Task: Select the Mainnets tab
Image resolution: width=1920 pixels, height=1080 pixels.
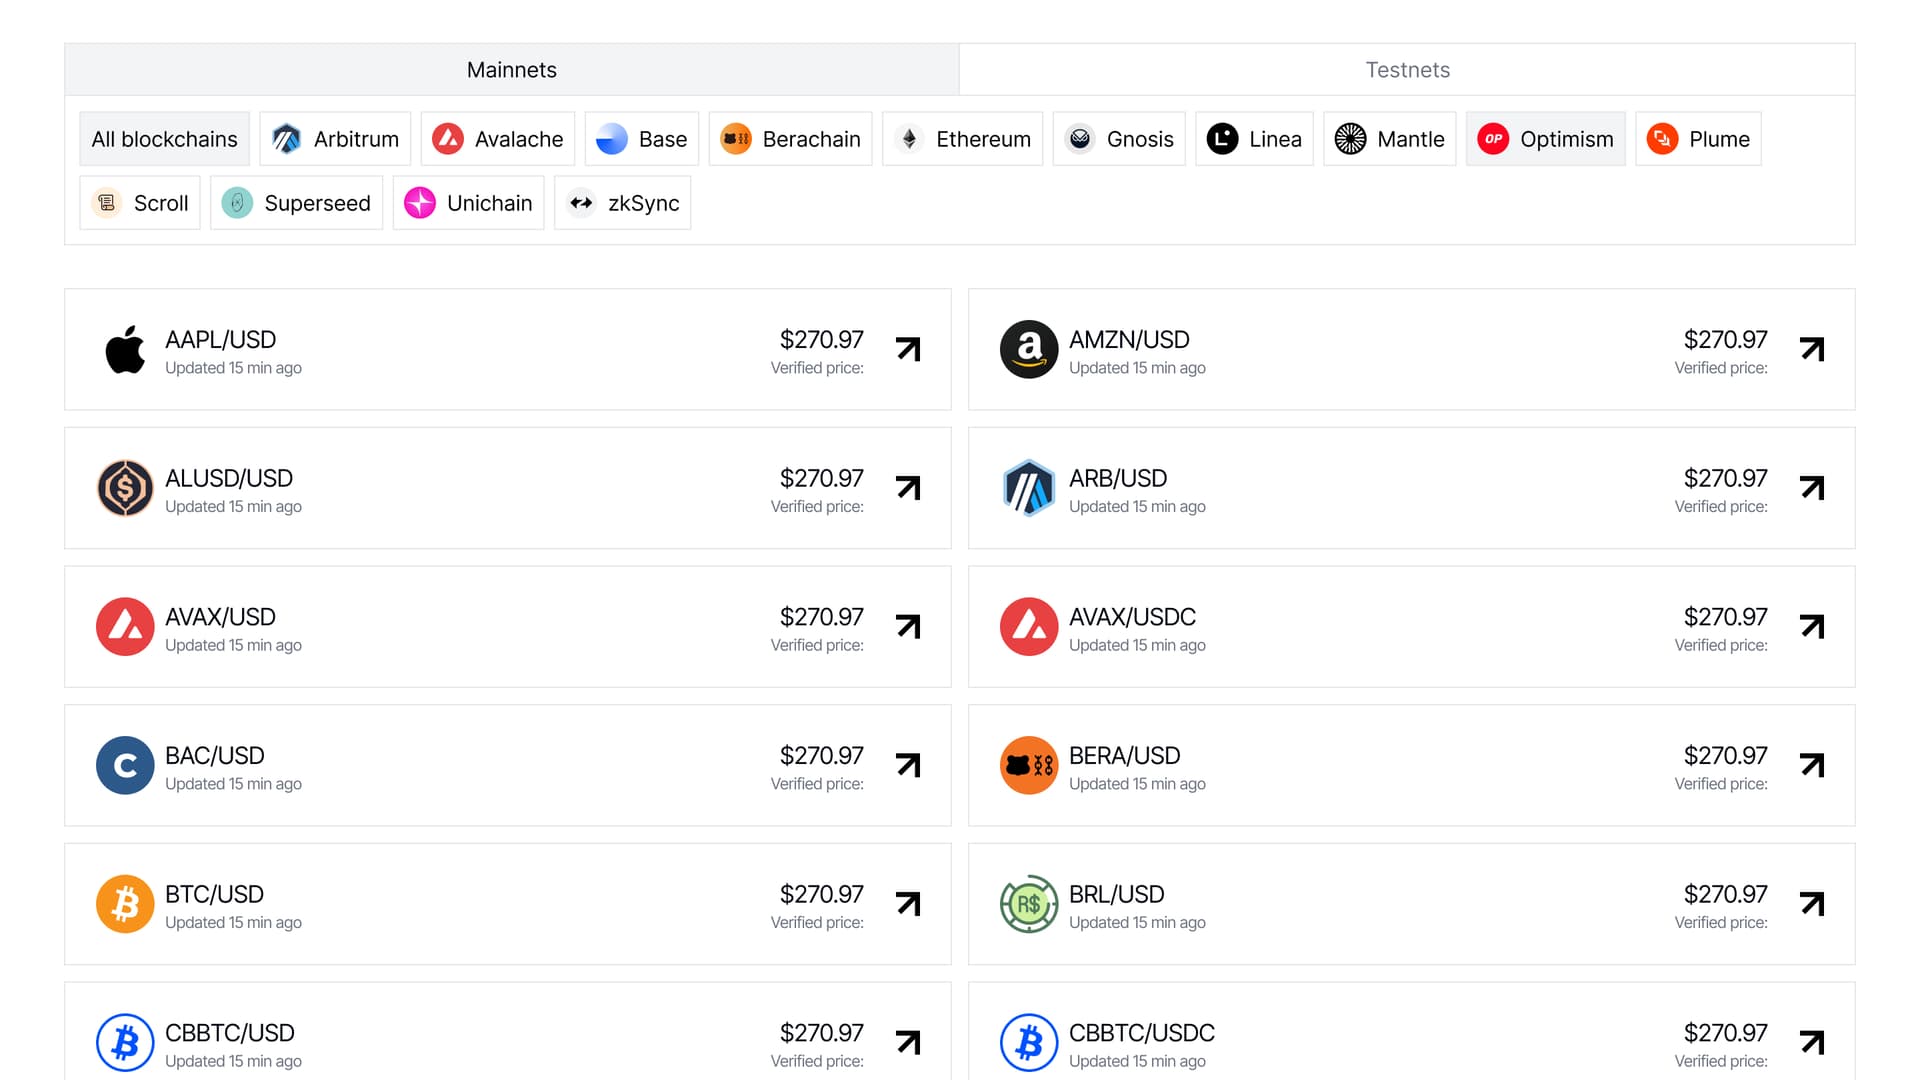Action: click(512, 70)
